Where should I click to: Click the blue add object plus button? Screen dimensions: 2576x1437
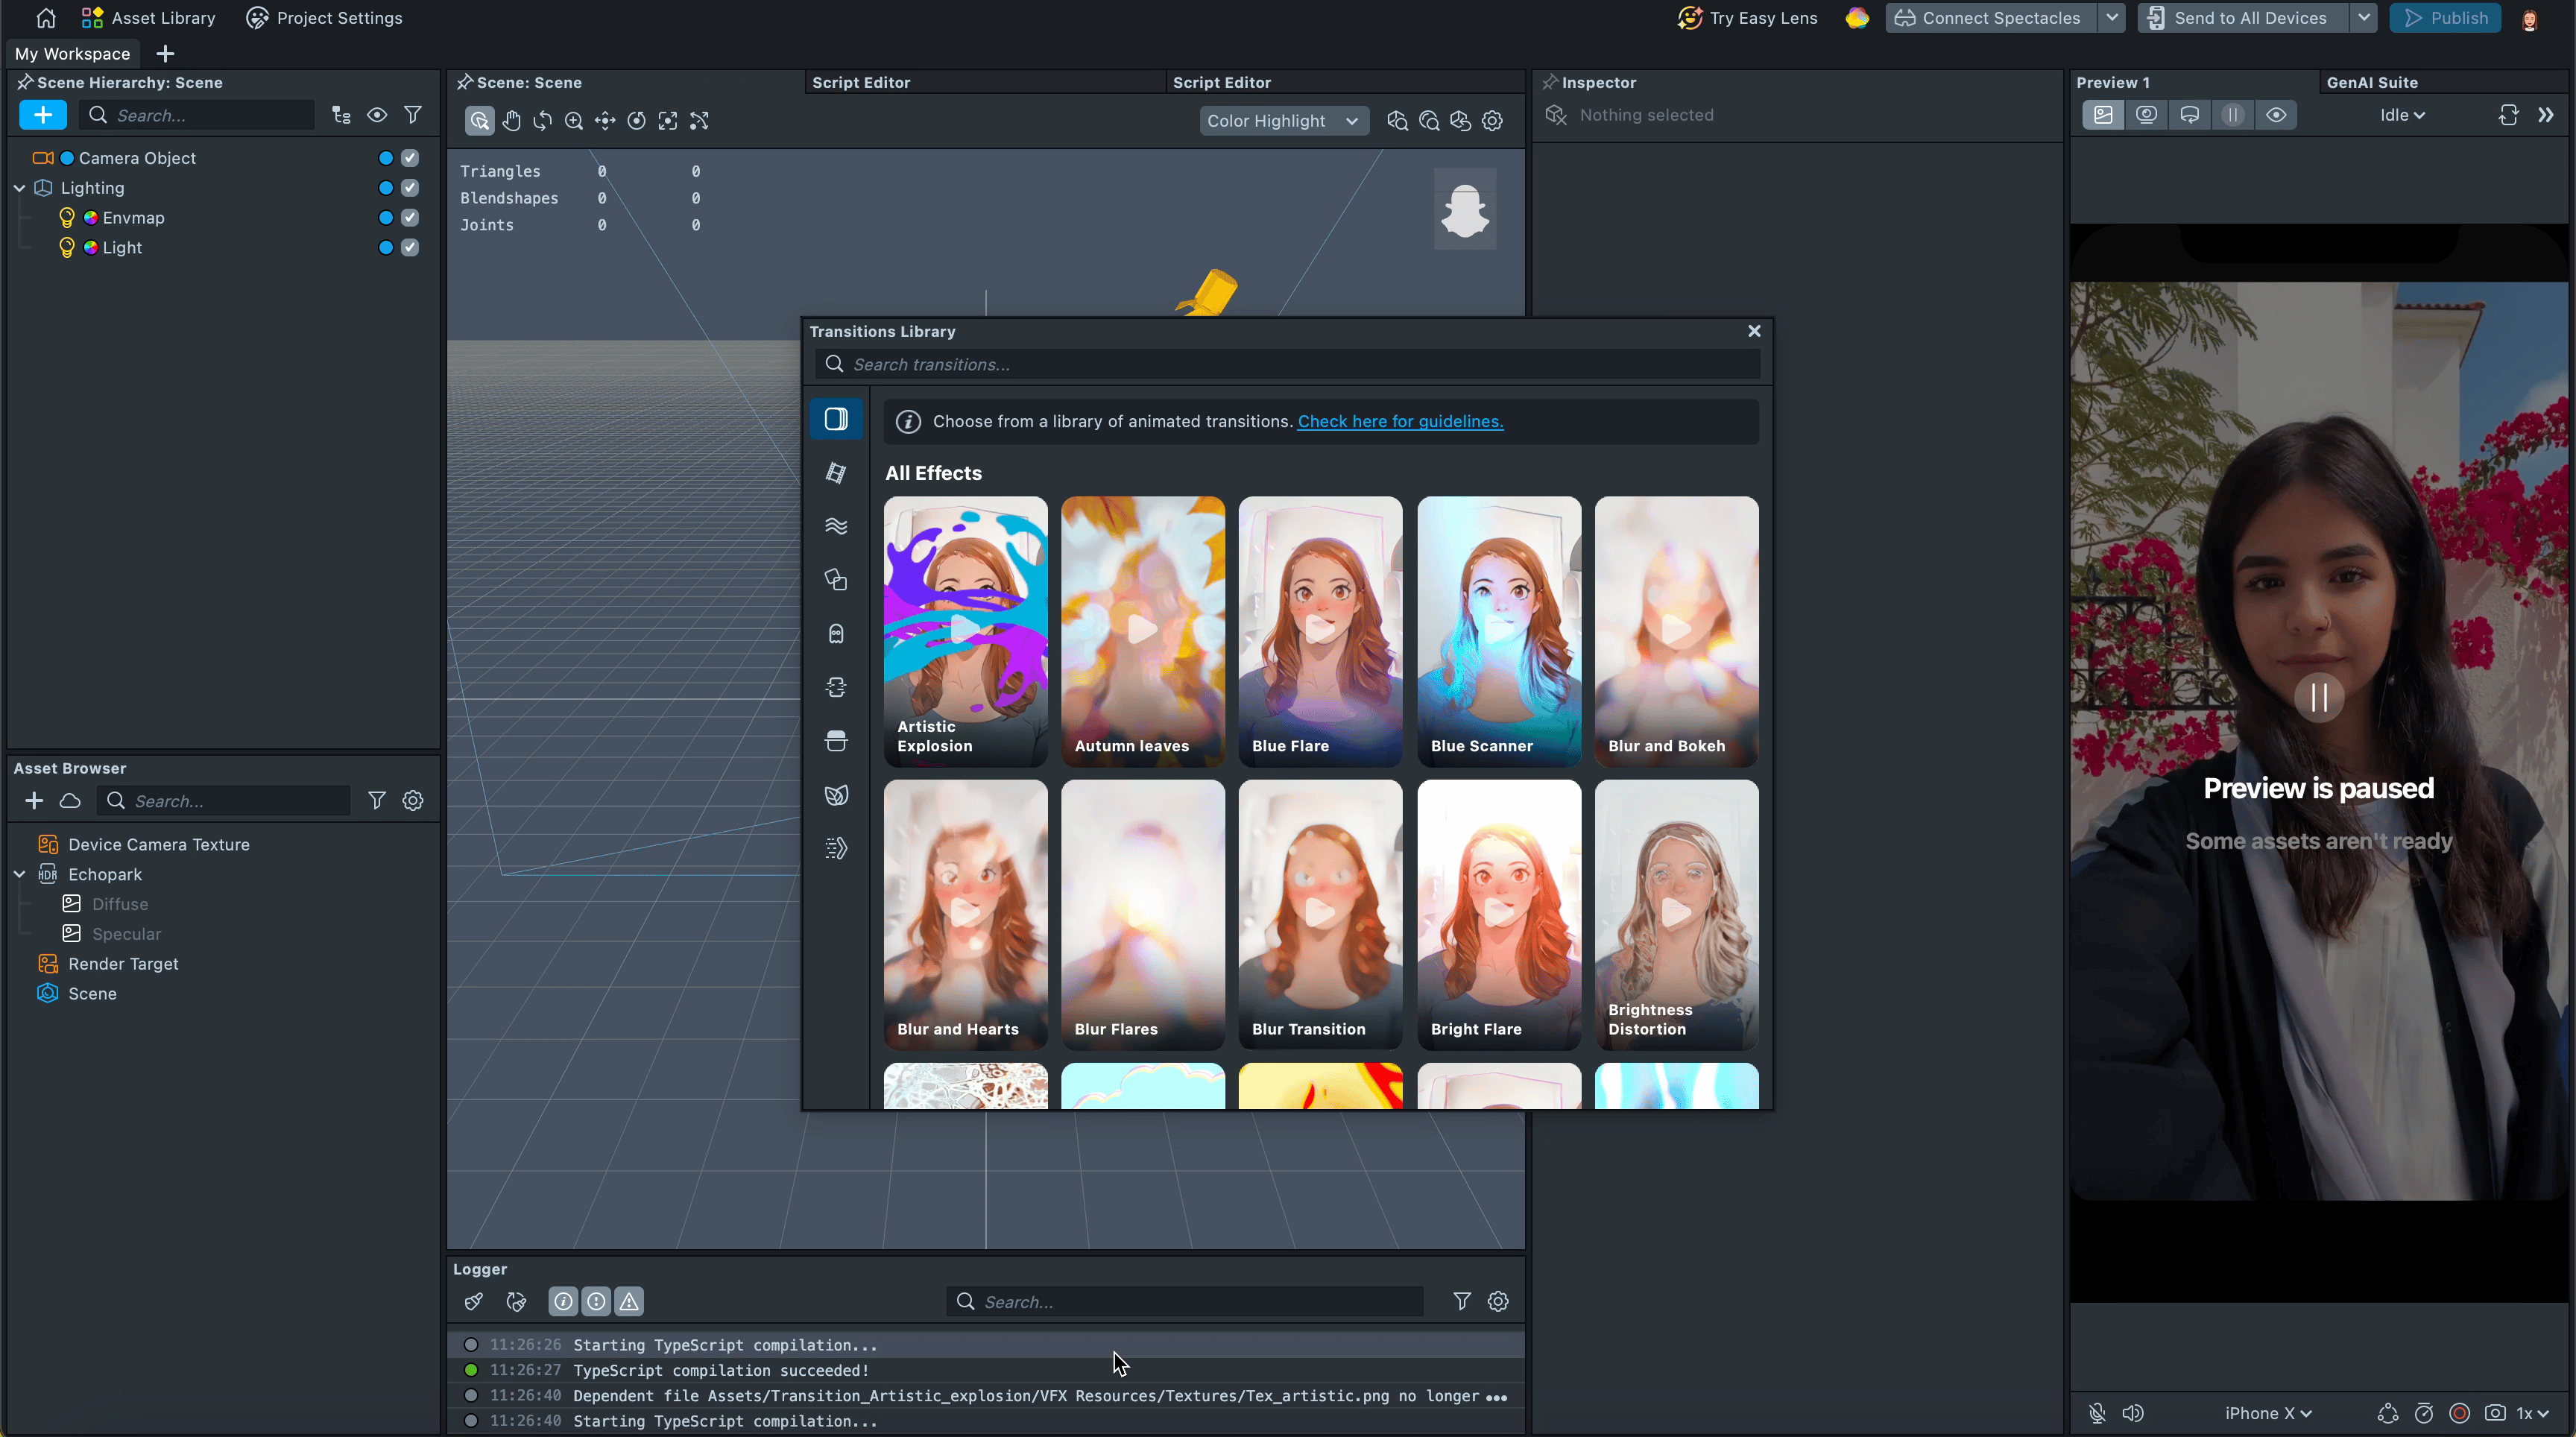pyautogui.click(x=42, y=115)
